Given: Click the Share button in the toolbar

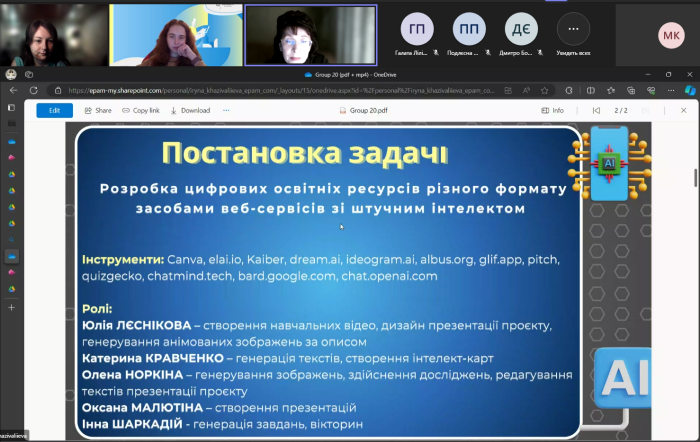Looking at the screenshot, I should 98,110.
